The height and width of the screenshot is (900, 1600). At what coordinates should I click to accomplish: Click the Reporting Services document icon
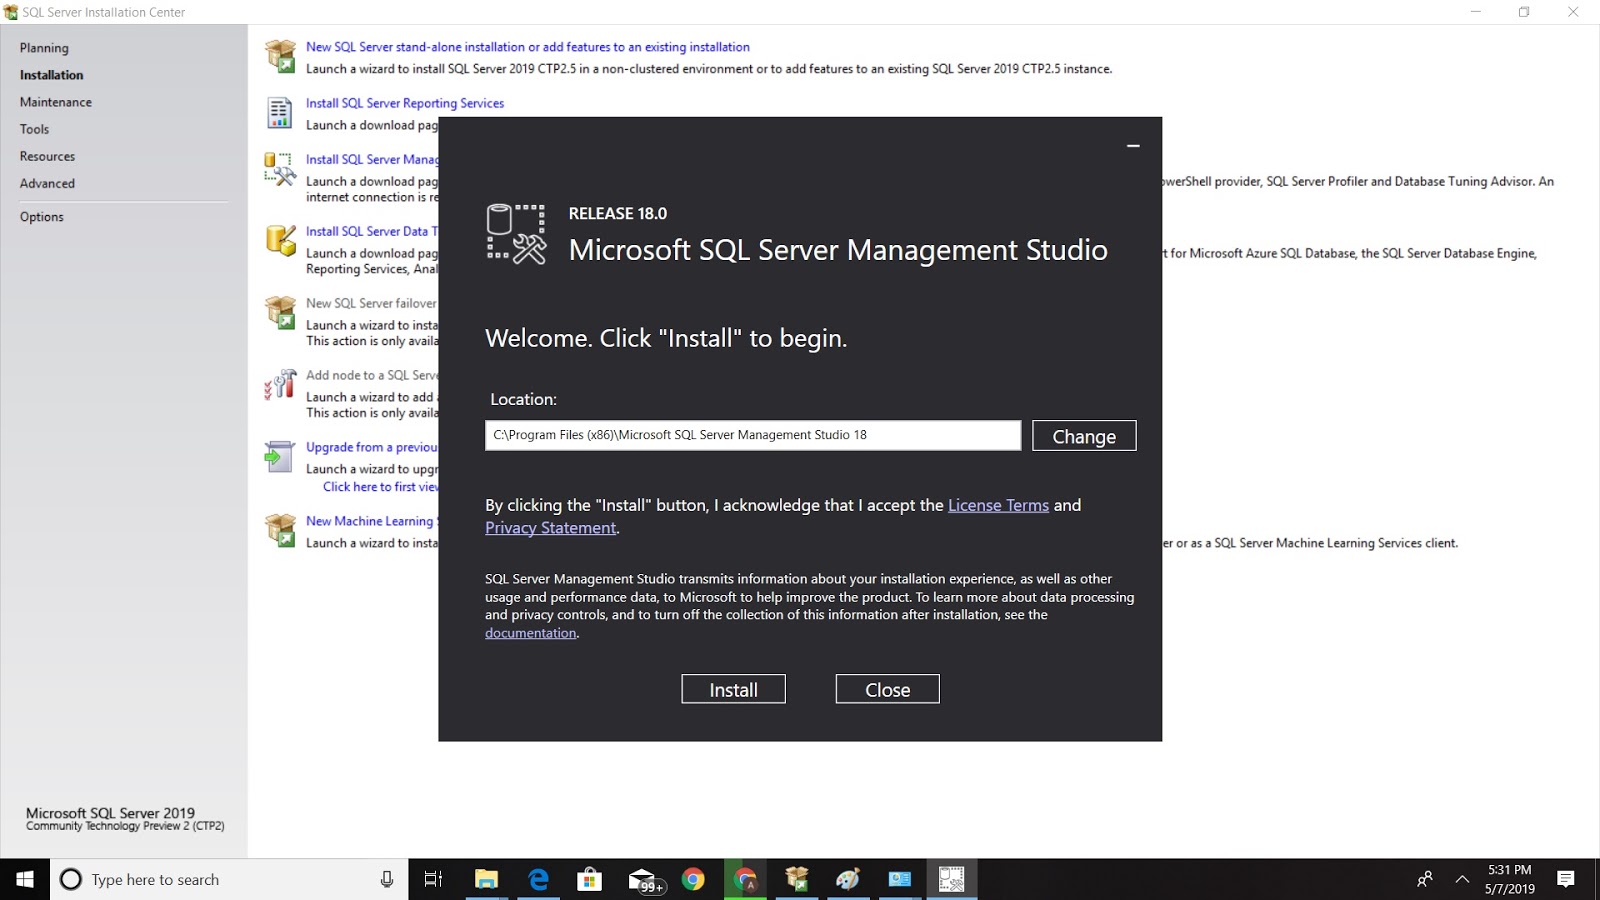pos(280,112)
